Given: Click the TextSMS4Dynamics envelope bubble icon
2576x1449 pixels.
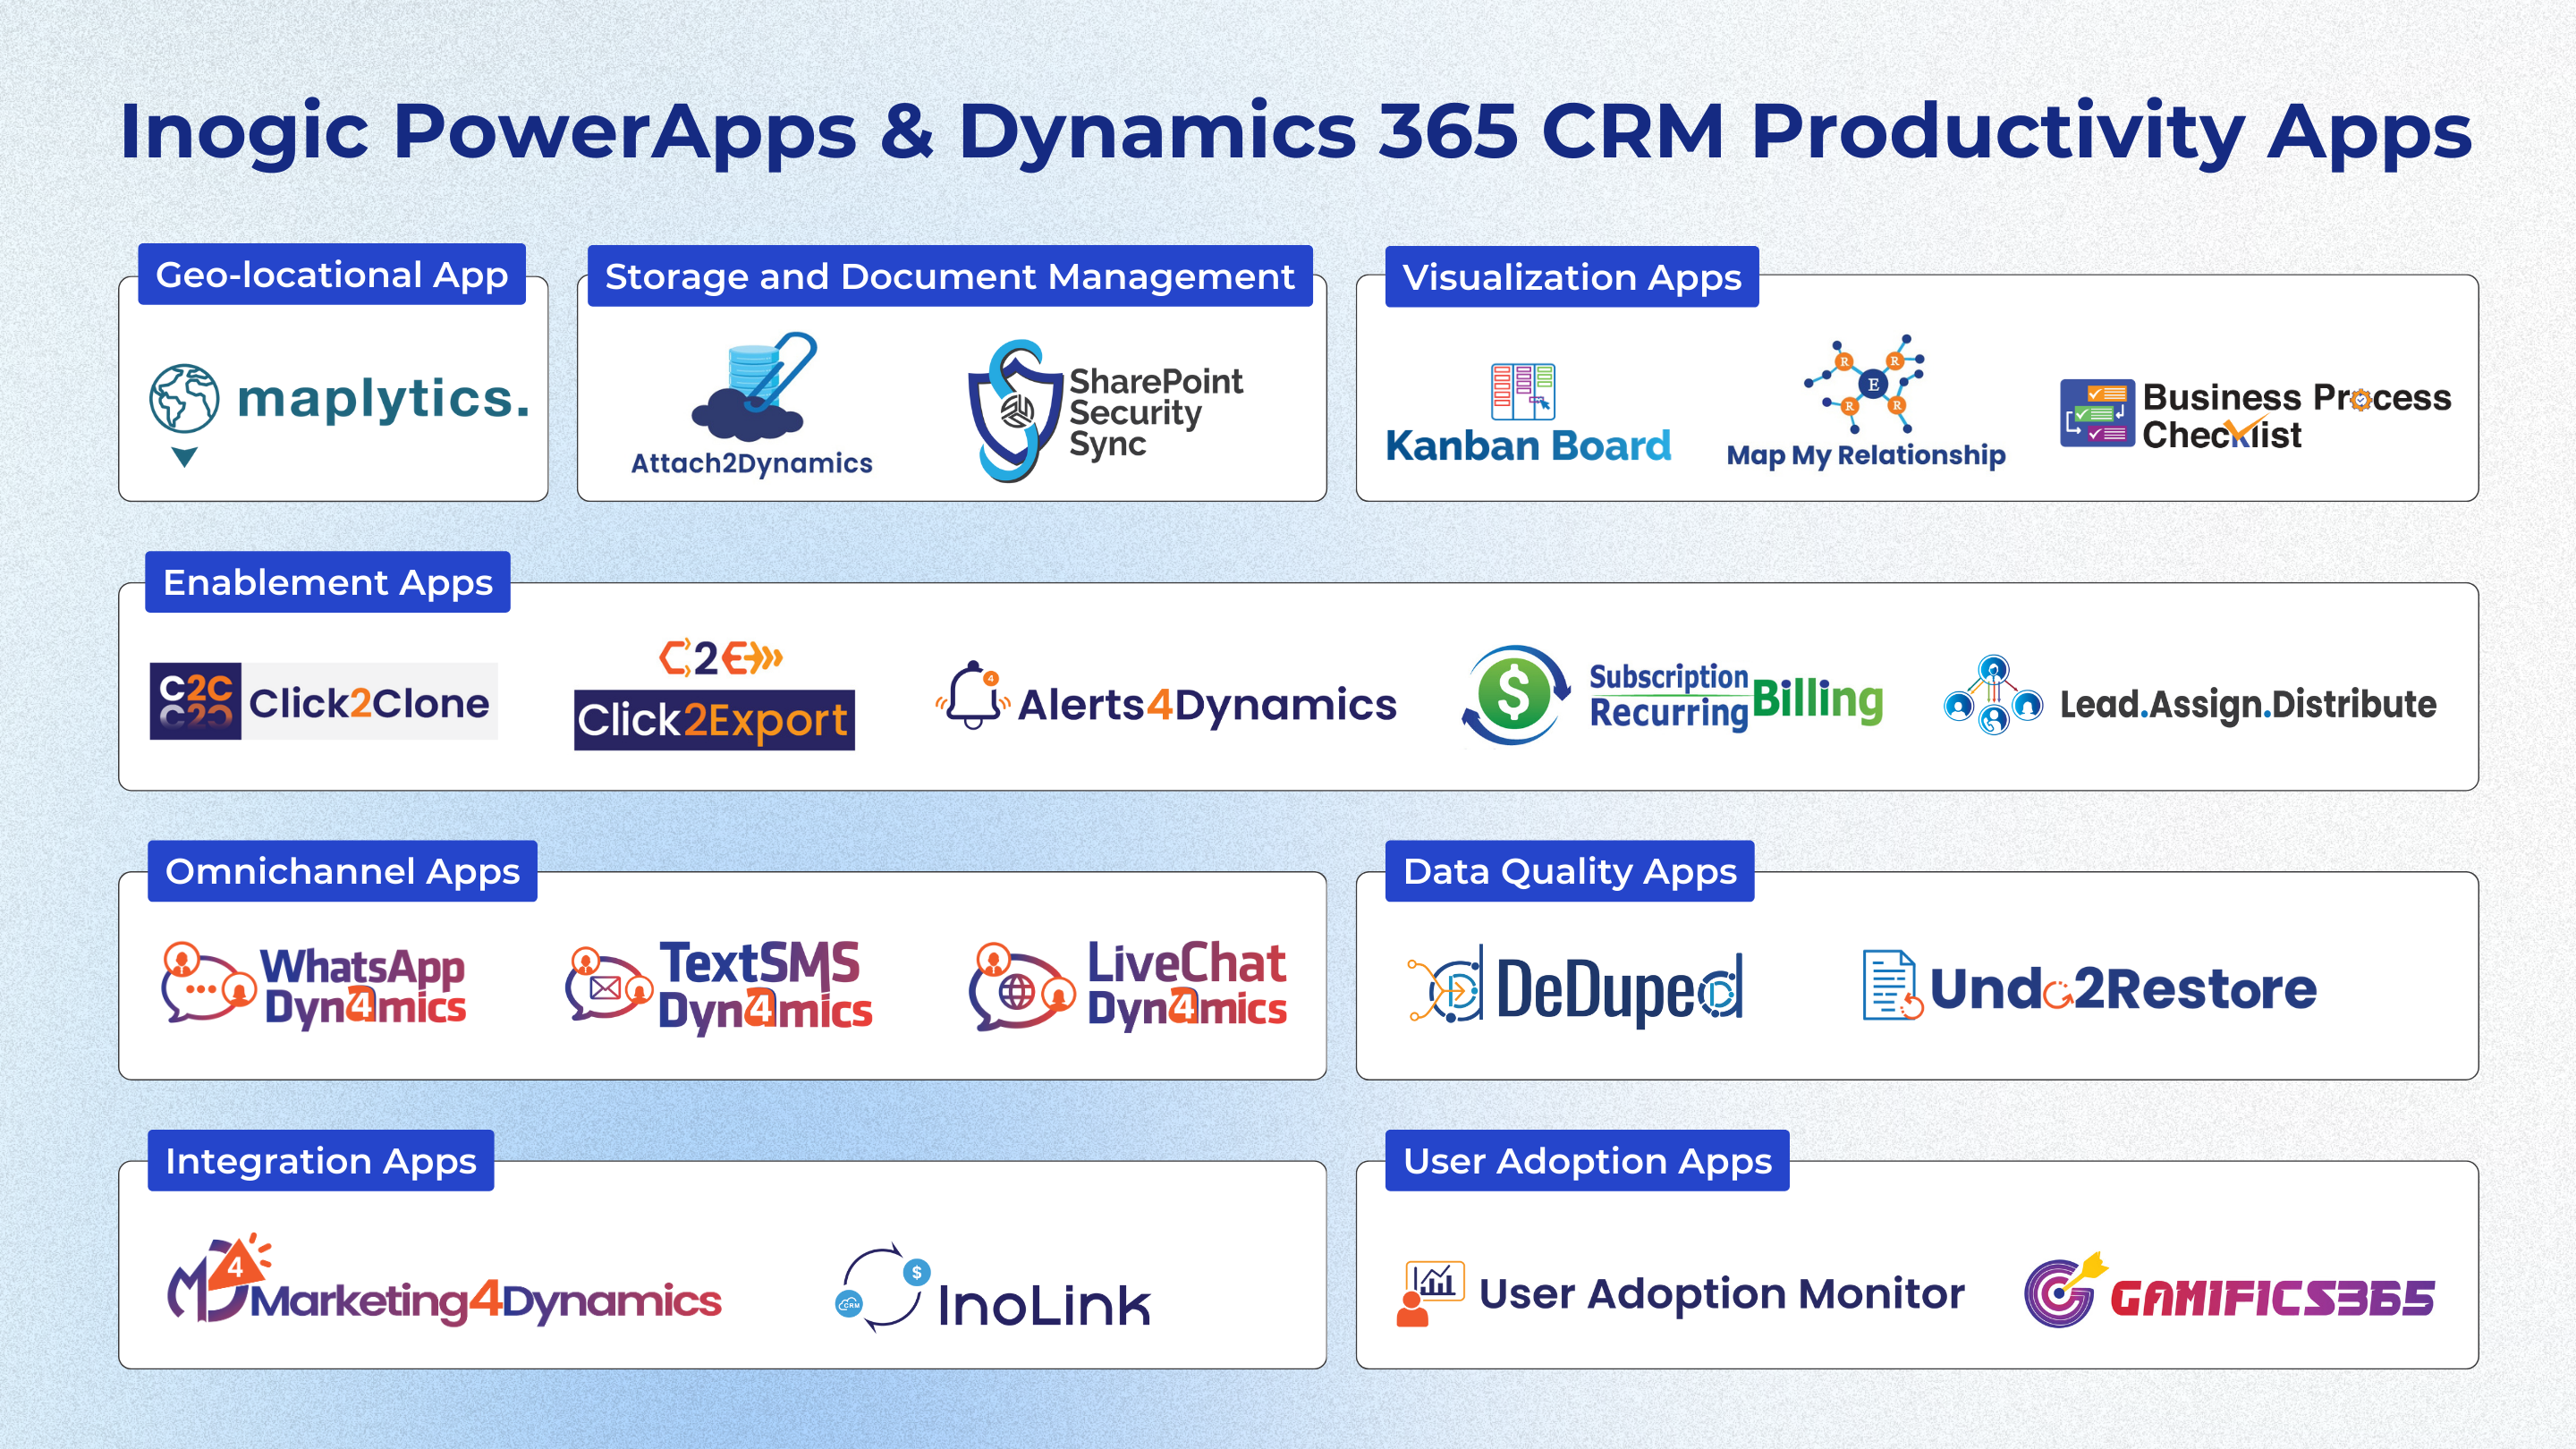Looking at the screenshot, I should tap(609, 984).
